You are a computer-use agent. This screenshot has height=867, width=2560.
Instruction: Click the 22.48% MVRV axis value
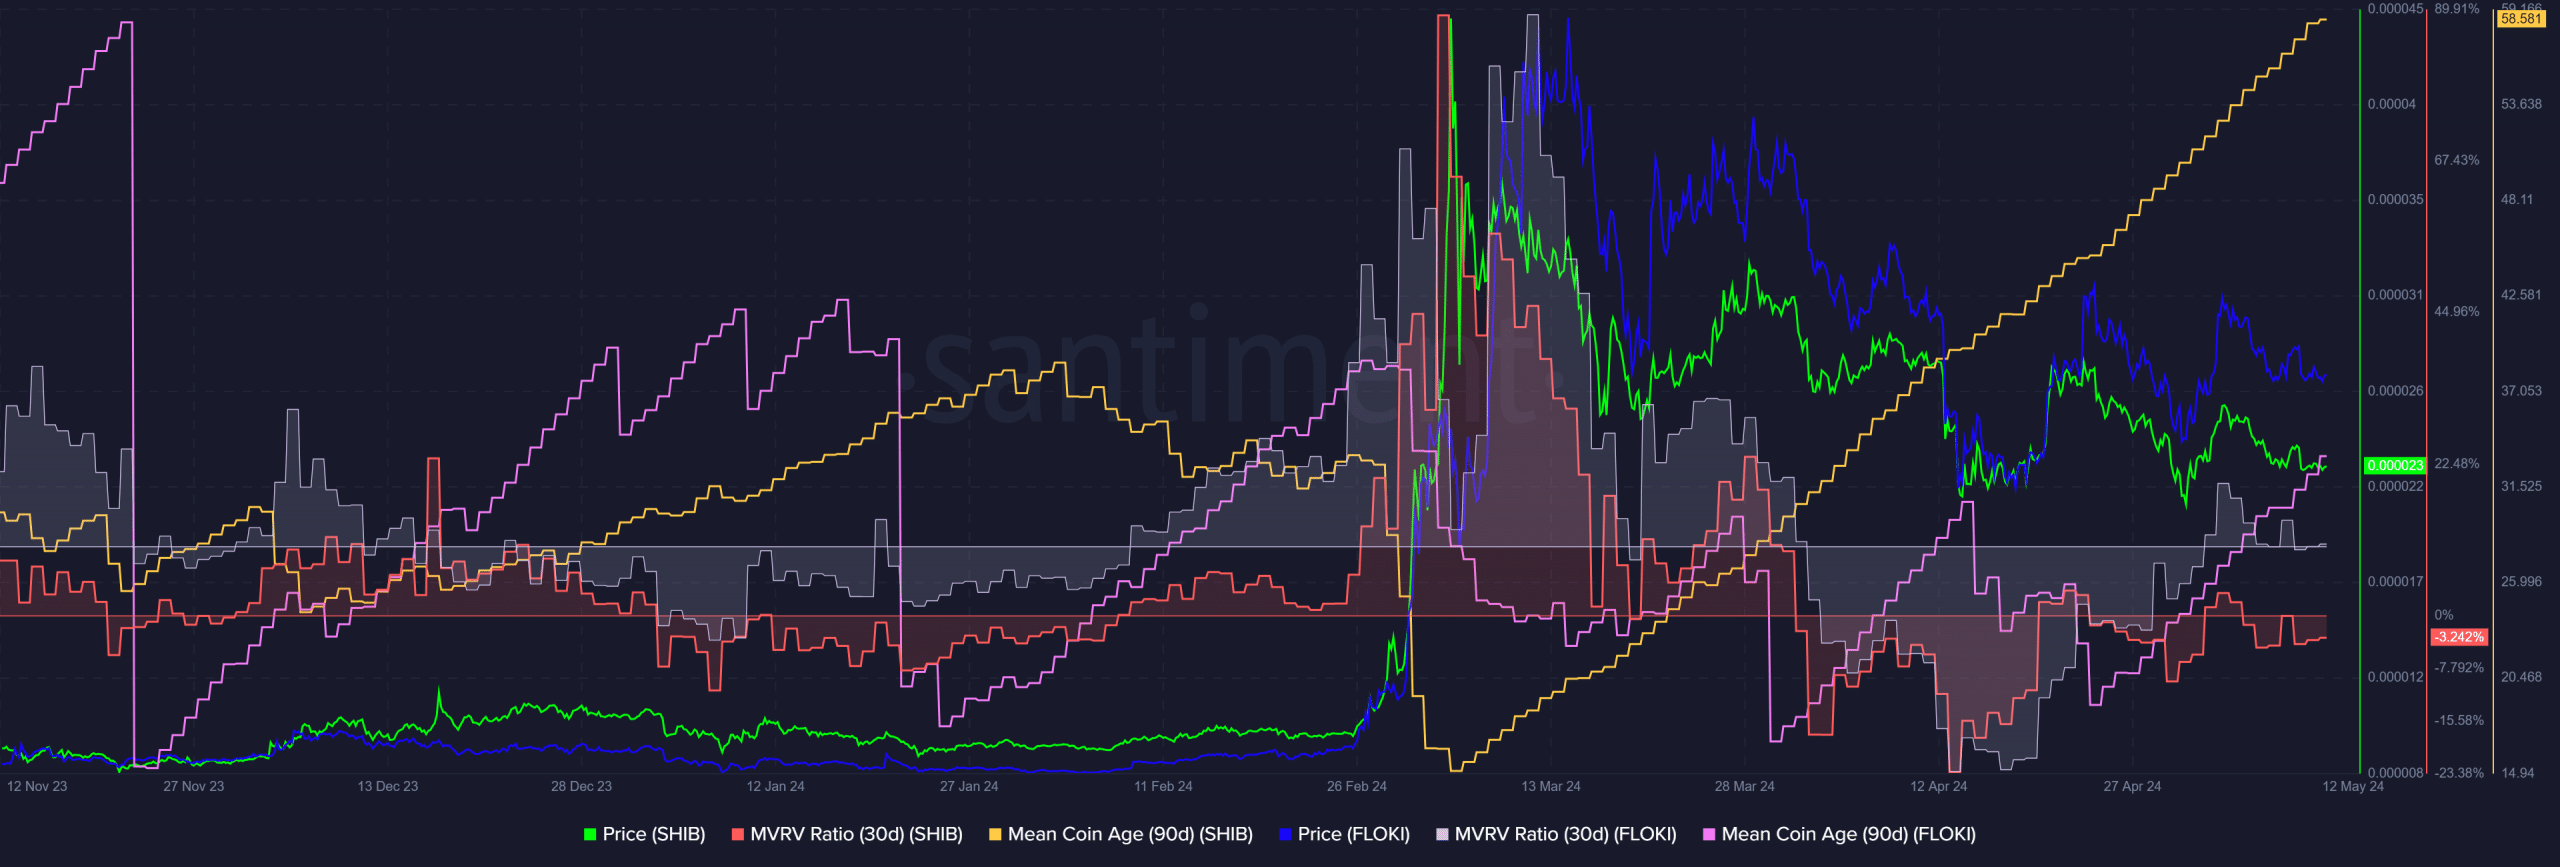(2456, 464)
